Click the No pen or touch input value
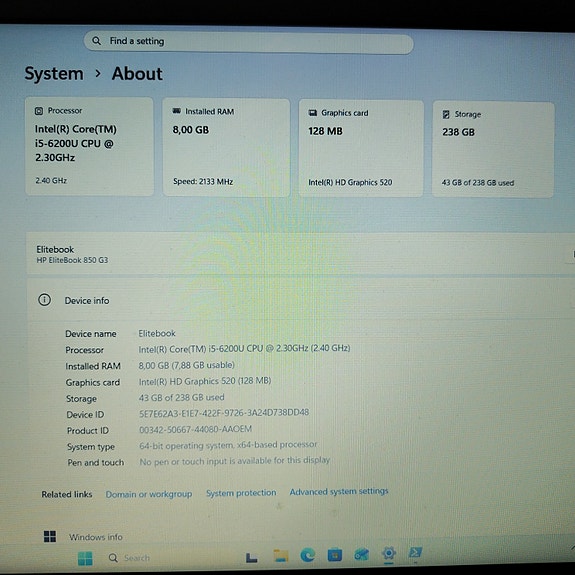Viewport: 575px width, 575px height. point(235,461)
